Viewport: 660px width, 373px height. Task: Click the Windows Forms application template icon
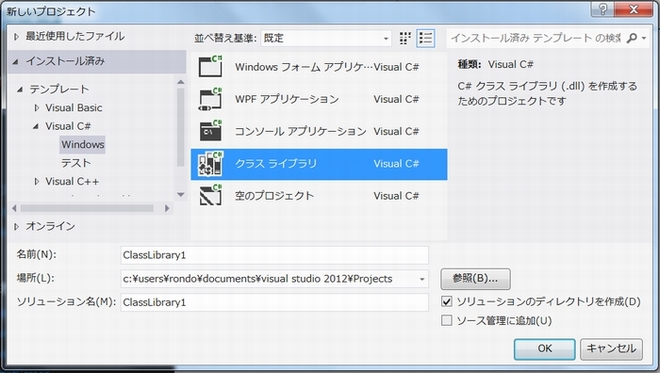[x=210, y=66]
